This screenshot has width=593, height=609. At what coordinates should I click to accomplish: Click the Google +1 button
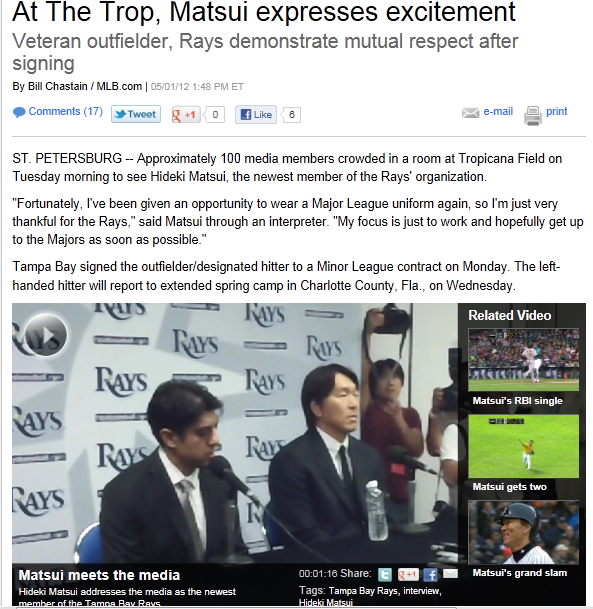pyautogui.click(x=186, y=115)
